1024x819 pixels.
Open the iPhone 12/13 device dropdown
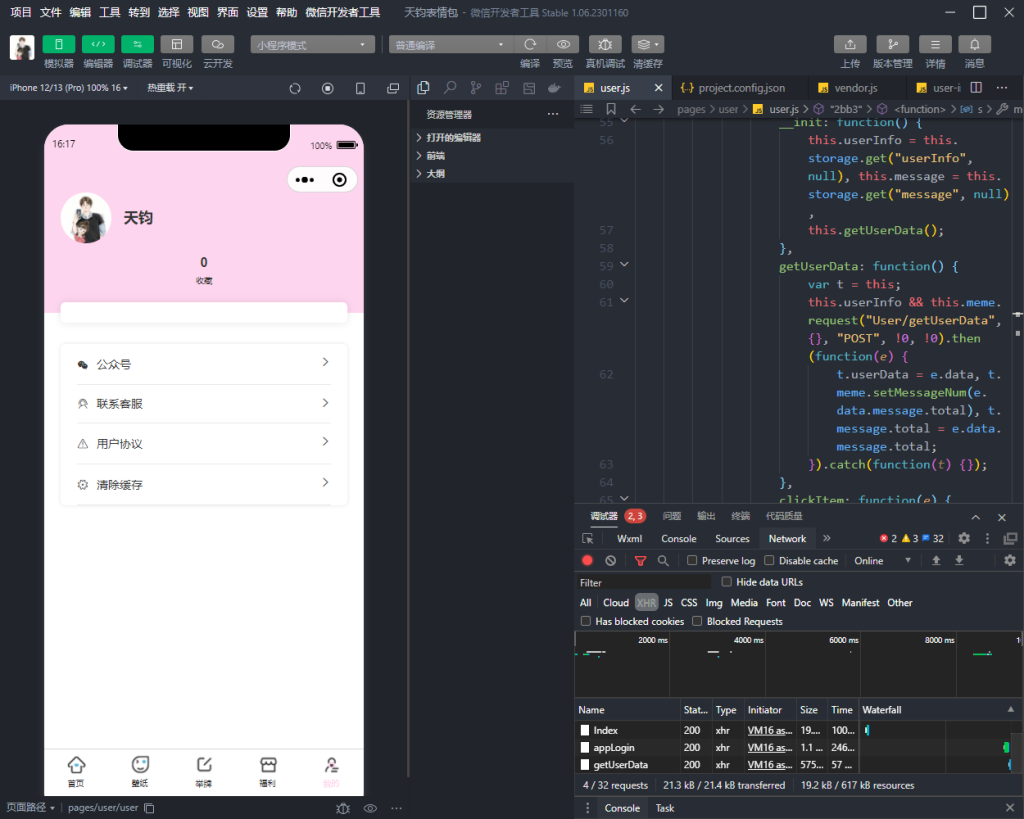click(69, 88)
